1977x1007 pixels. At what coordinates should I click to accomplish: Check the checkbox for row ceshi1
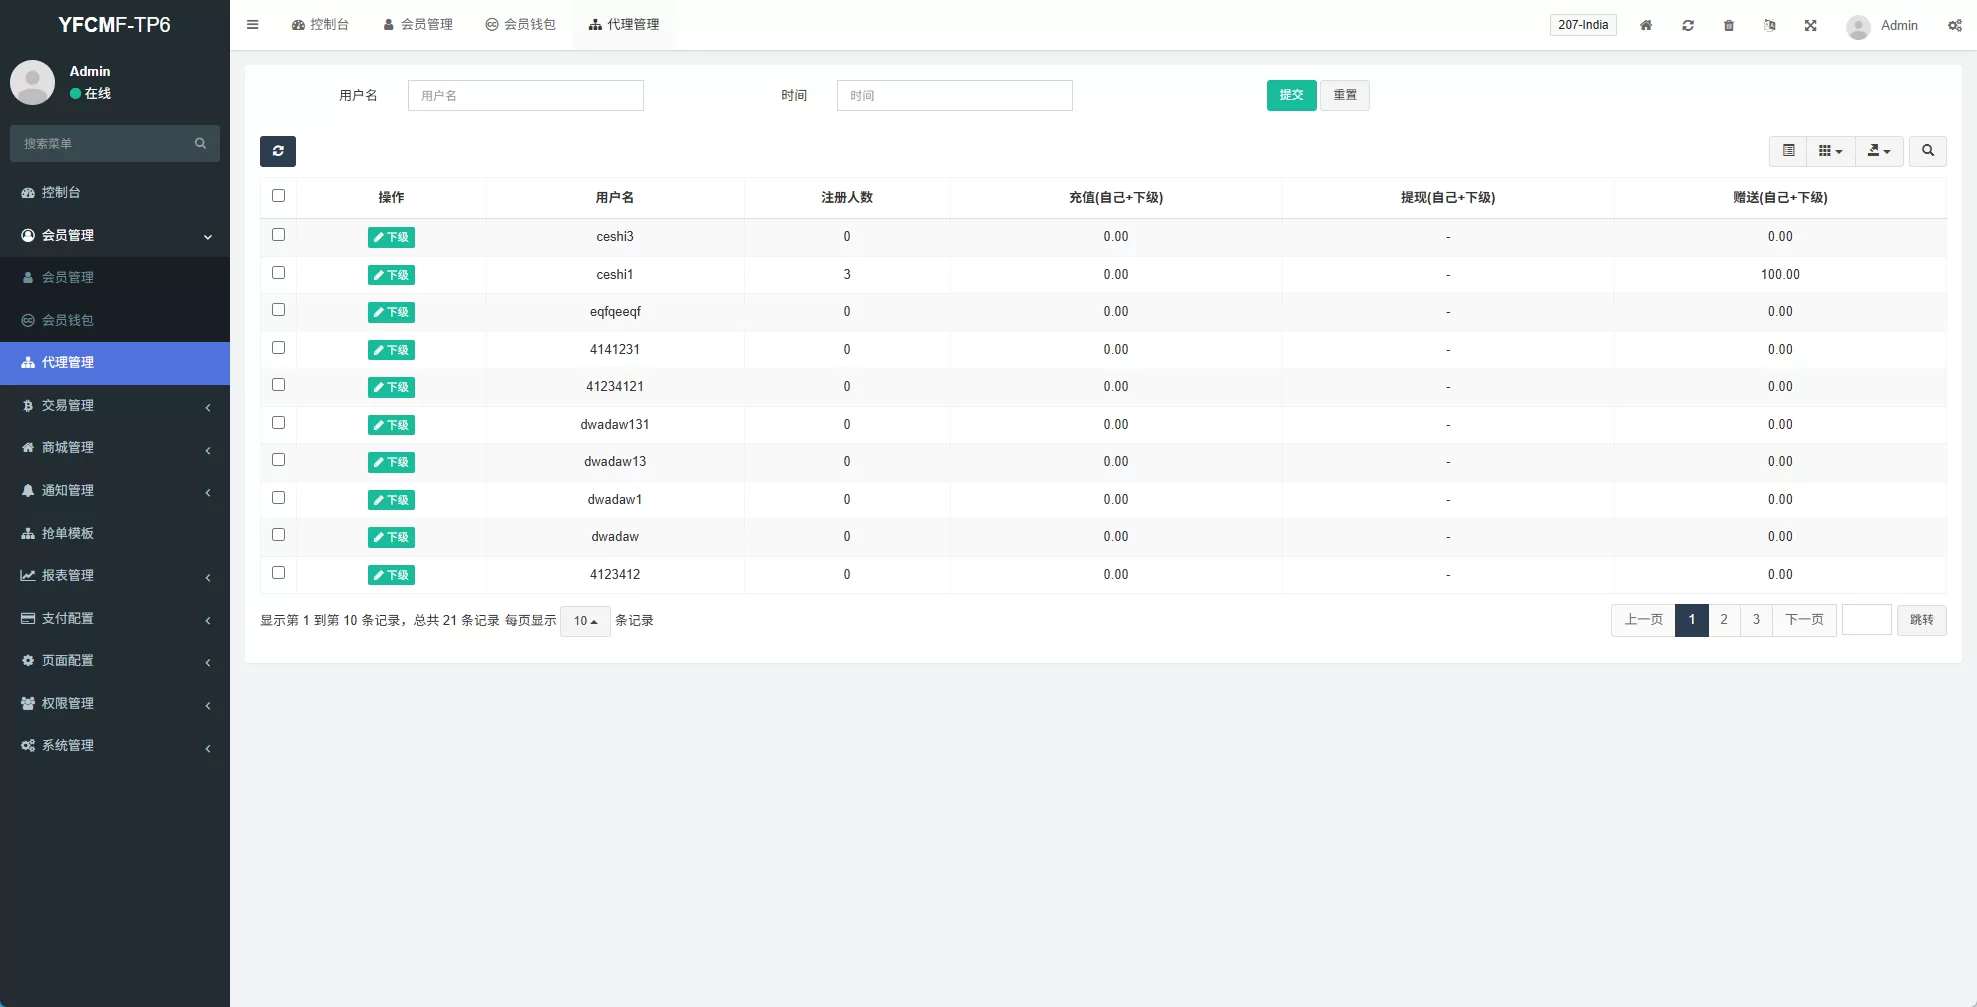click(x=279, y=272)
